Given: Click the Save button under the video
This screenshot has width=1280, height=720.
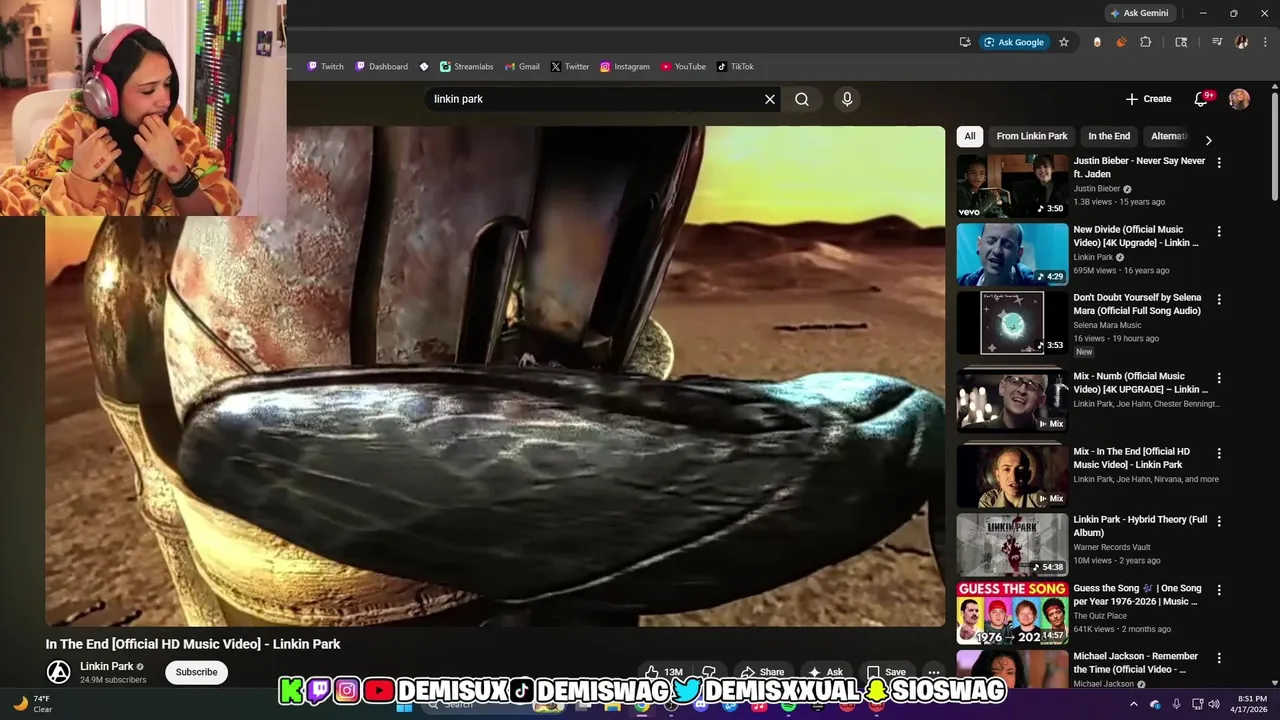Looking at the screenshot, I should pyautogui.click(x=886, y=672).
